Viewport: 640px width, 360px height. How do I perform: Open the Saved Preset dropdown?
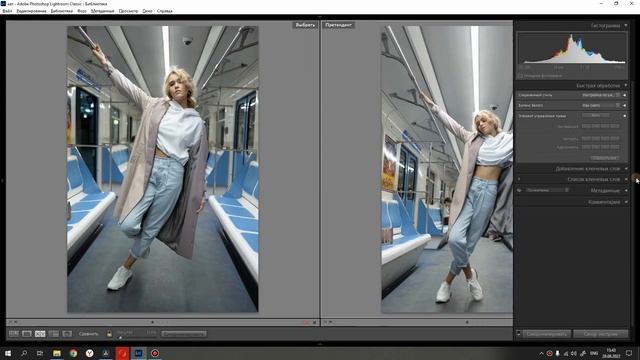coord(601,95)
